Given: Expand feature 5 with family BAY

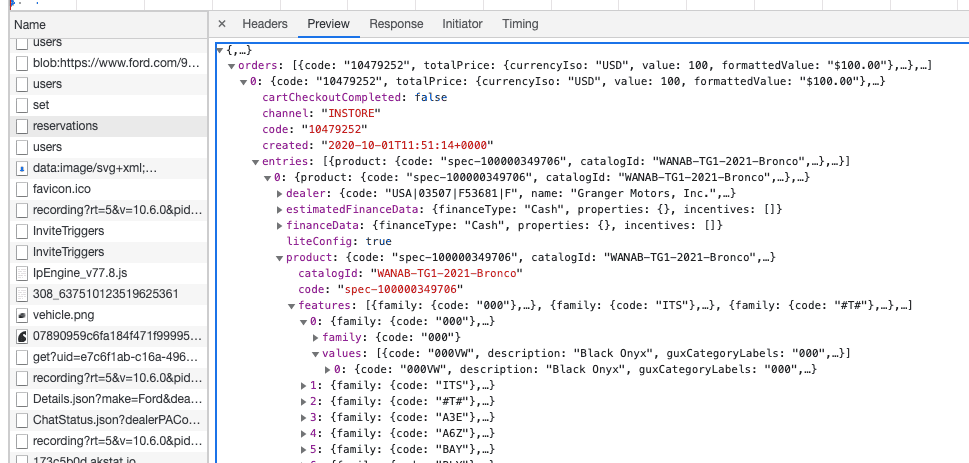Looking at the screenshot, I should 303,450.
